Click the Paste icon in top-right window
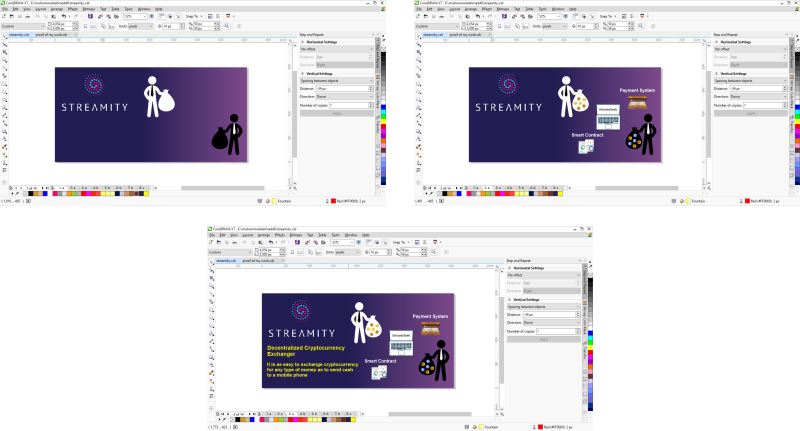 tap(467, 16)
